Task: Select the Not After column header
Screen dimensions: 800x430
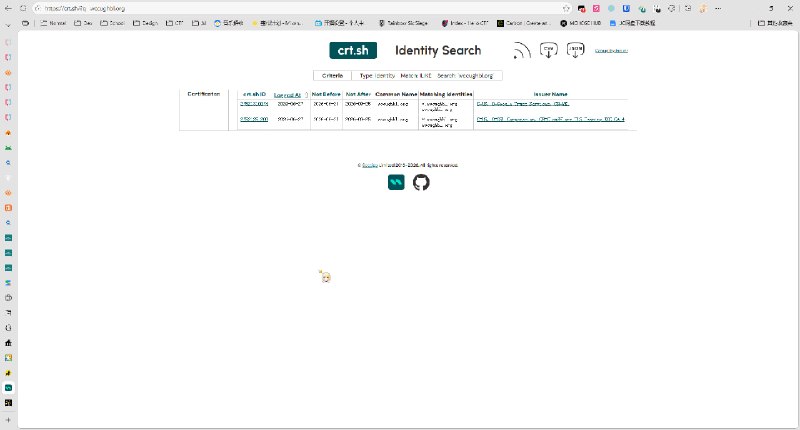Action: (x=358, y=94)
